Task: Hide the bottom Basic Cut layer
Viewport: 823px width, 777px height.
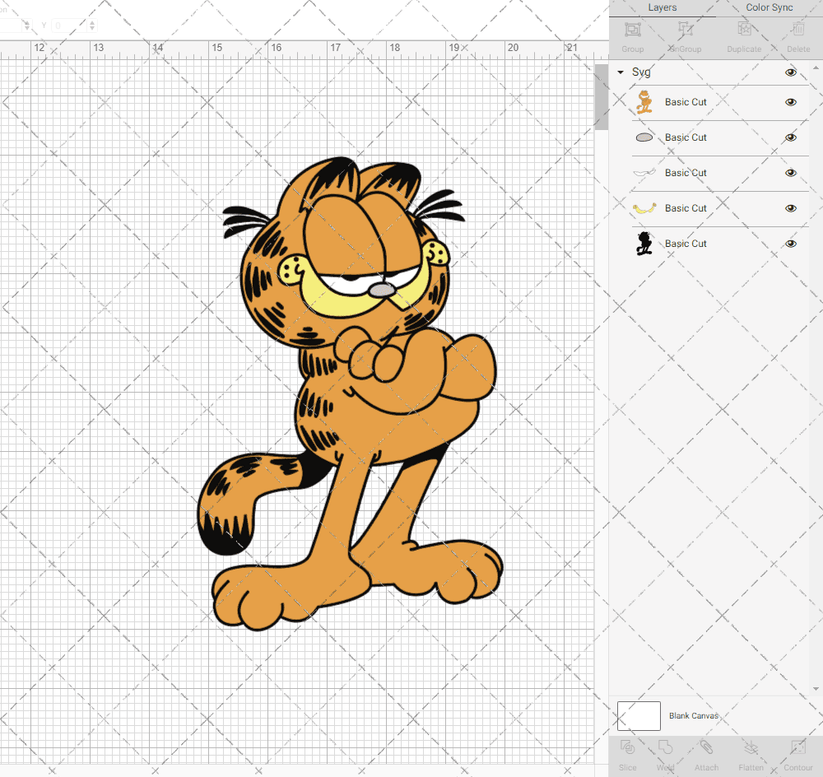Action: 790,243
